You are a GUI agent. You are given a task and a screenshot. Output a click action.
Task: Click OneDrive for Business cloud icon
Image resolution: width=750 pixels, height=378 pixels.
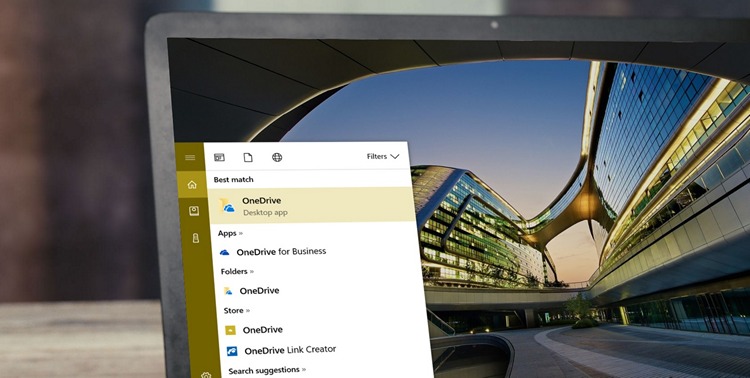[224, 253]
